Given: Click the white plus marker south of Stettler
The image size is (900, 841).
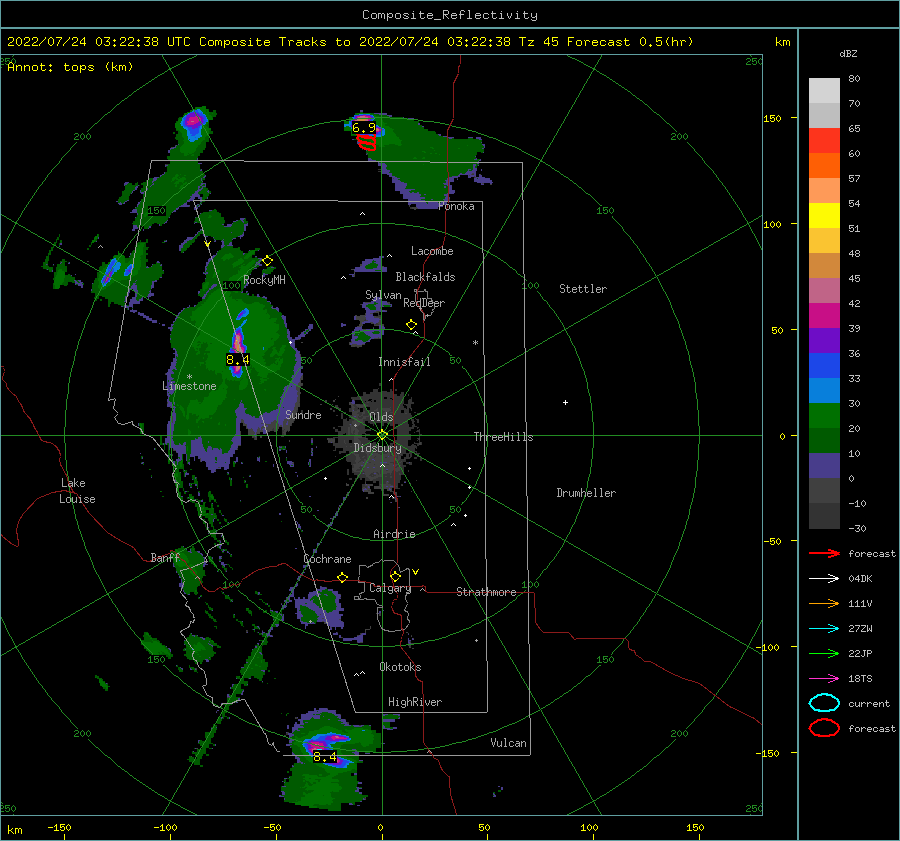Looking at the screenshot, I should coord(565,402).
